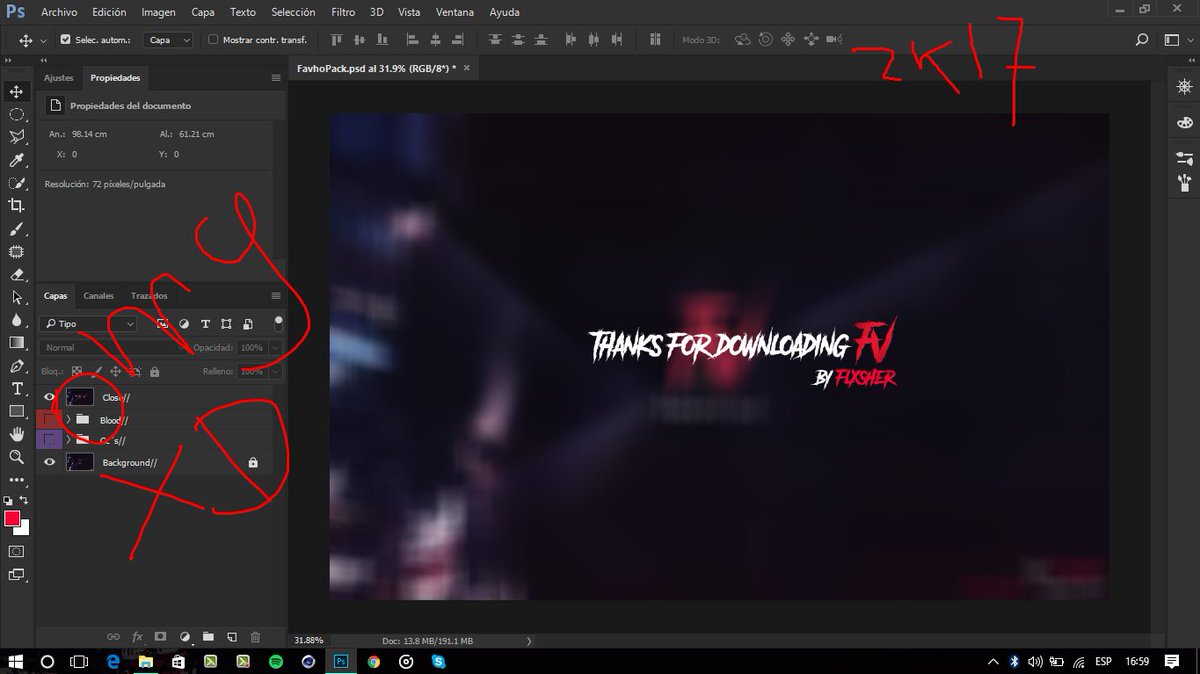Switch to the Ajustes tab
The height and width of the screenshot is (674, 1200).
click(59, 77)
